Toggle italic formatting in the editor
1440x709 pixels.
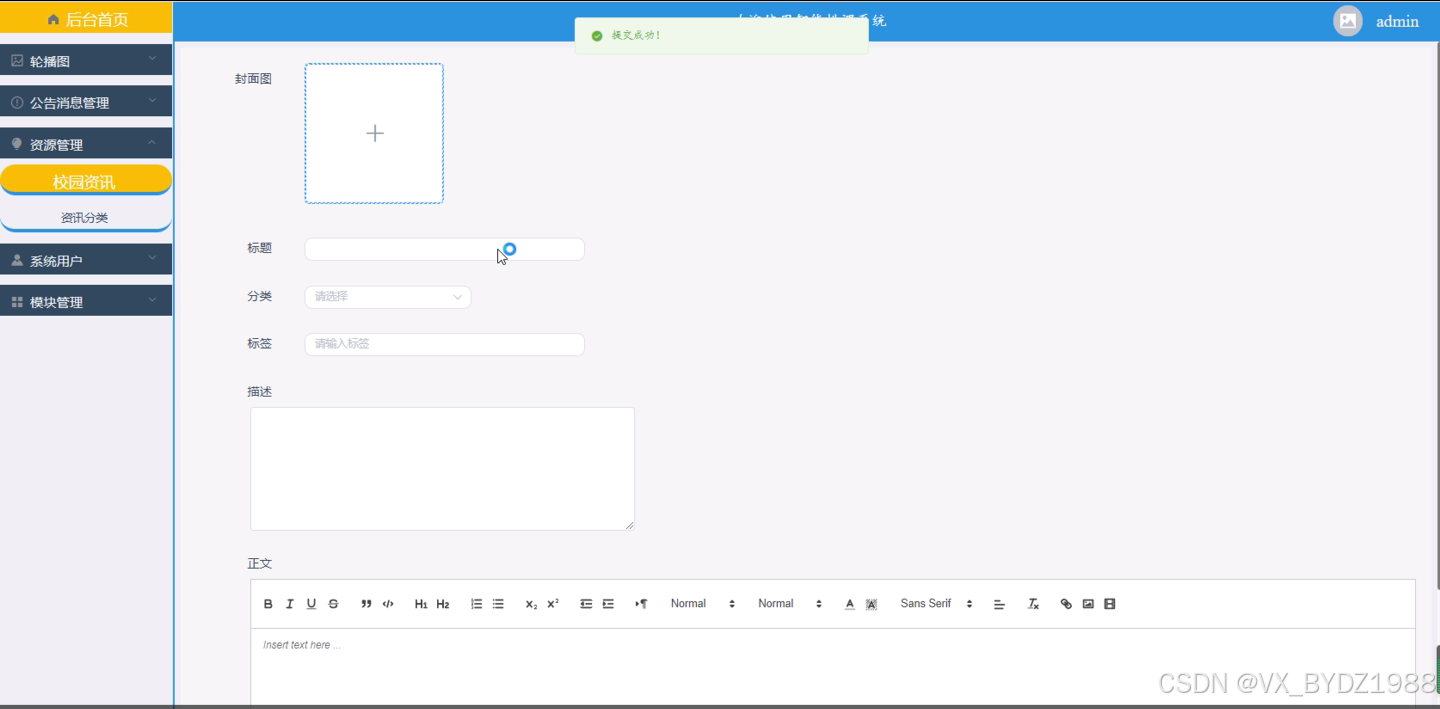290,604
